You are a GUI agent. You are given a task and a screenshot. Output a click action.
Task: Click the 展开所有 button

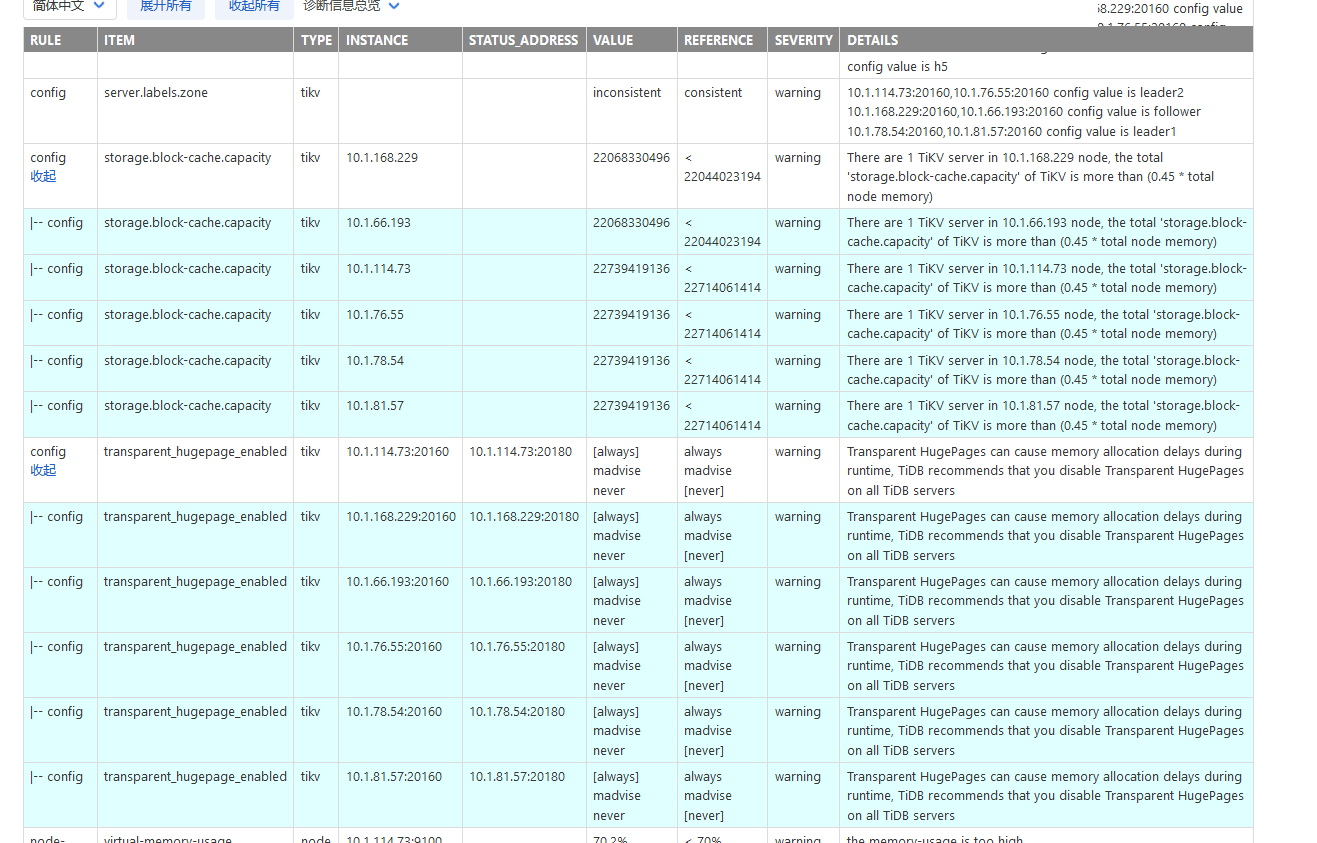165,6
